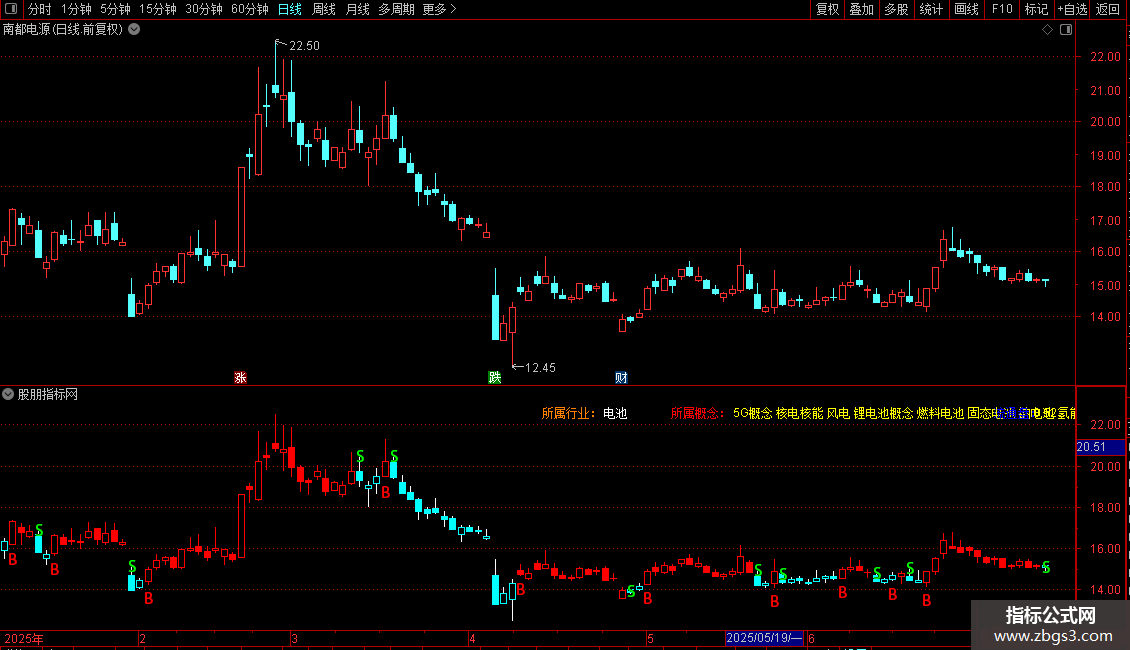
Task: Switch to 月线 monthly chart
Action: click(357, 9)
